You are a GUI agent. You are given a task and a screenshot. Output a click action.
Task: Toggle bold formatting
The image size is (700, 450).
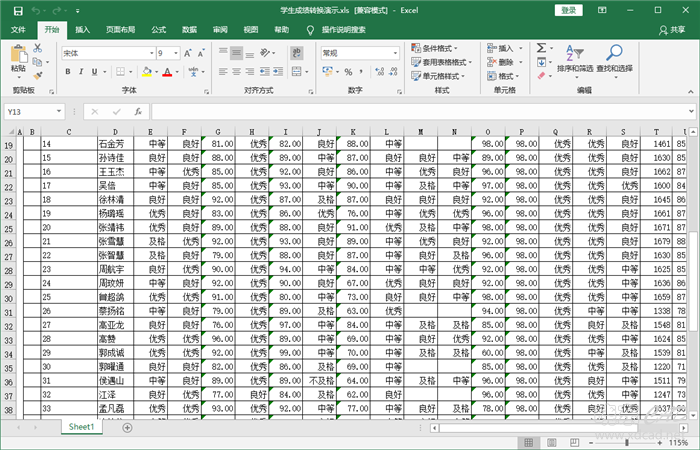[68, 71]
